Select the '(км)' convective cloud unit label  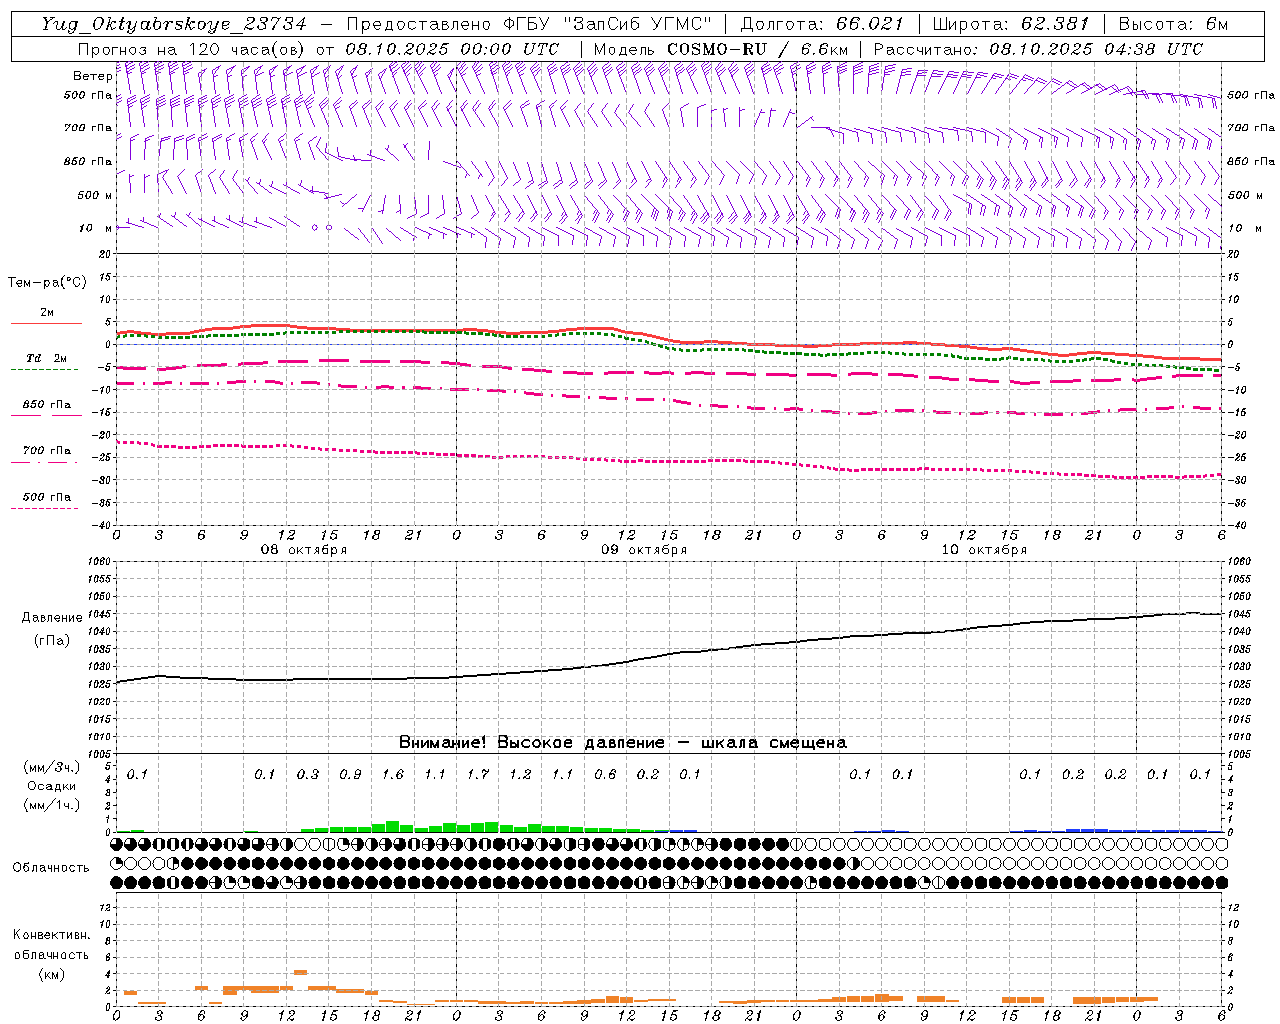[x=51, y=974]
